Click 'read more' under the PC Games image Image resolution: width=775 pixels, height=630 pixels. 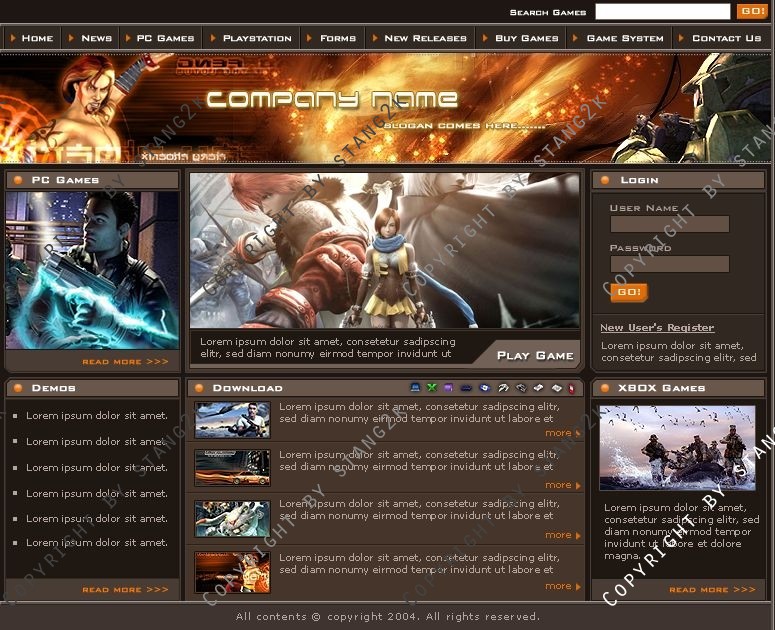click(x=125, y=362)
